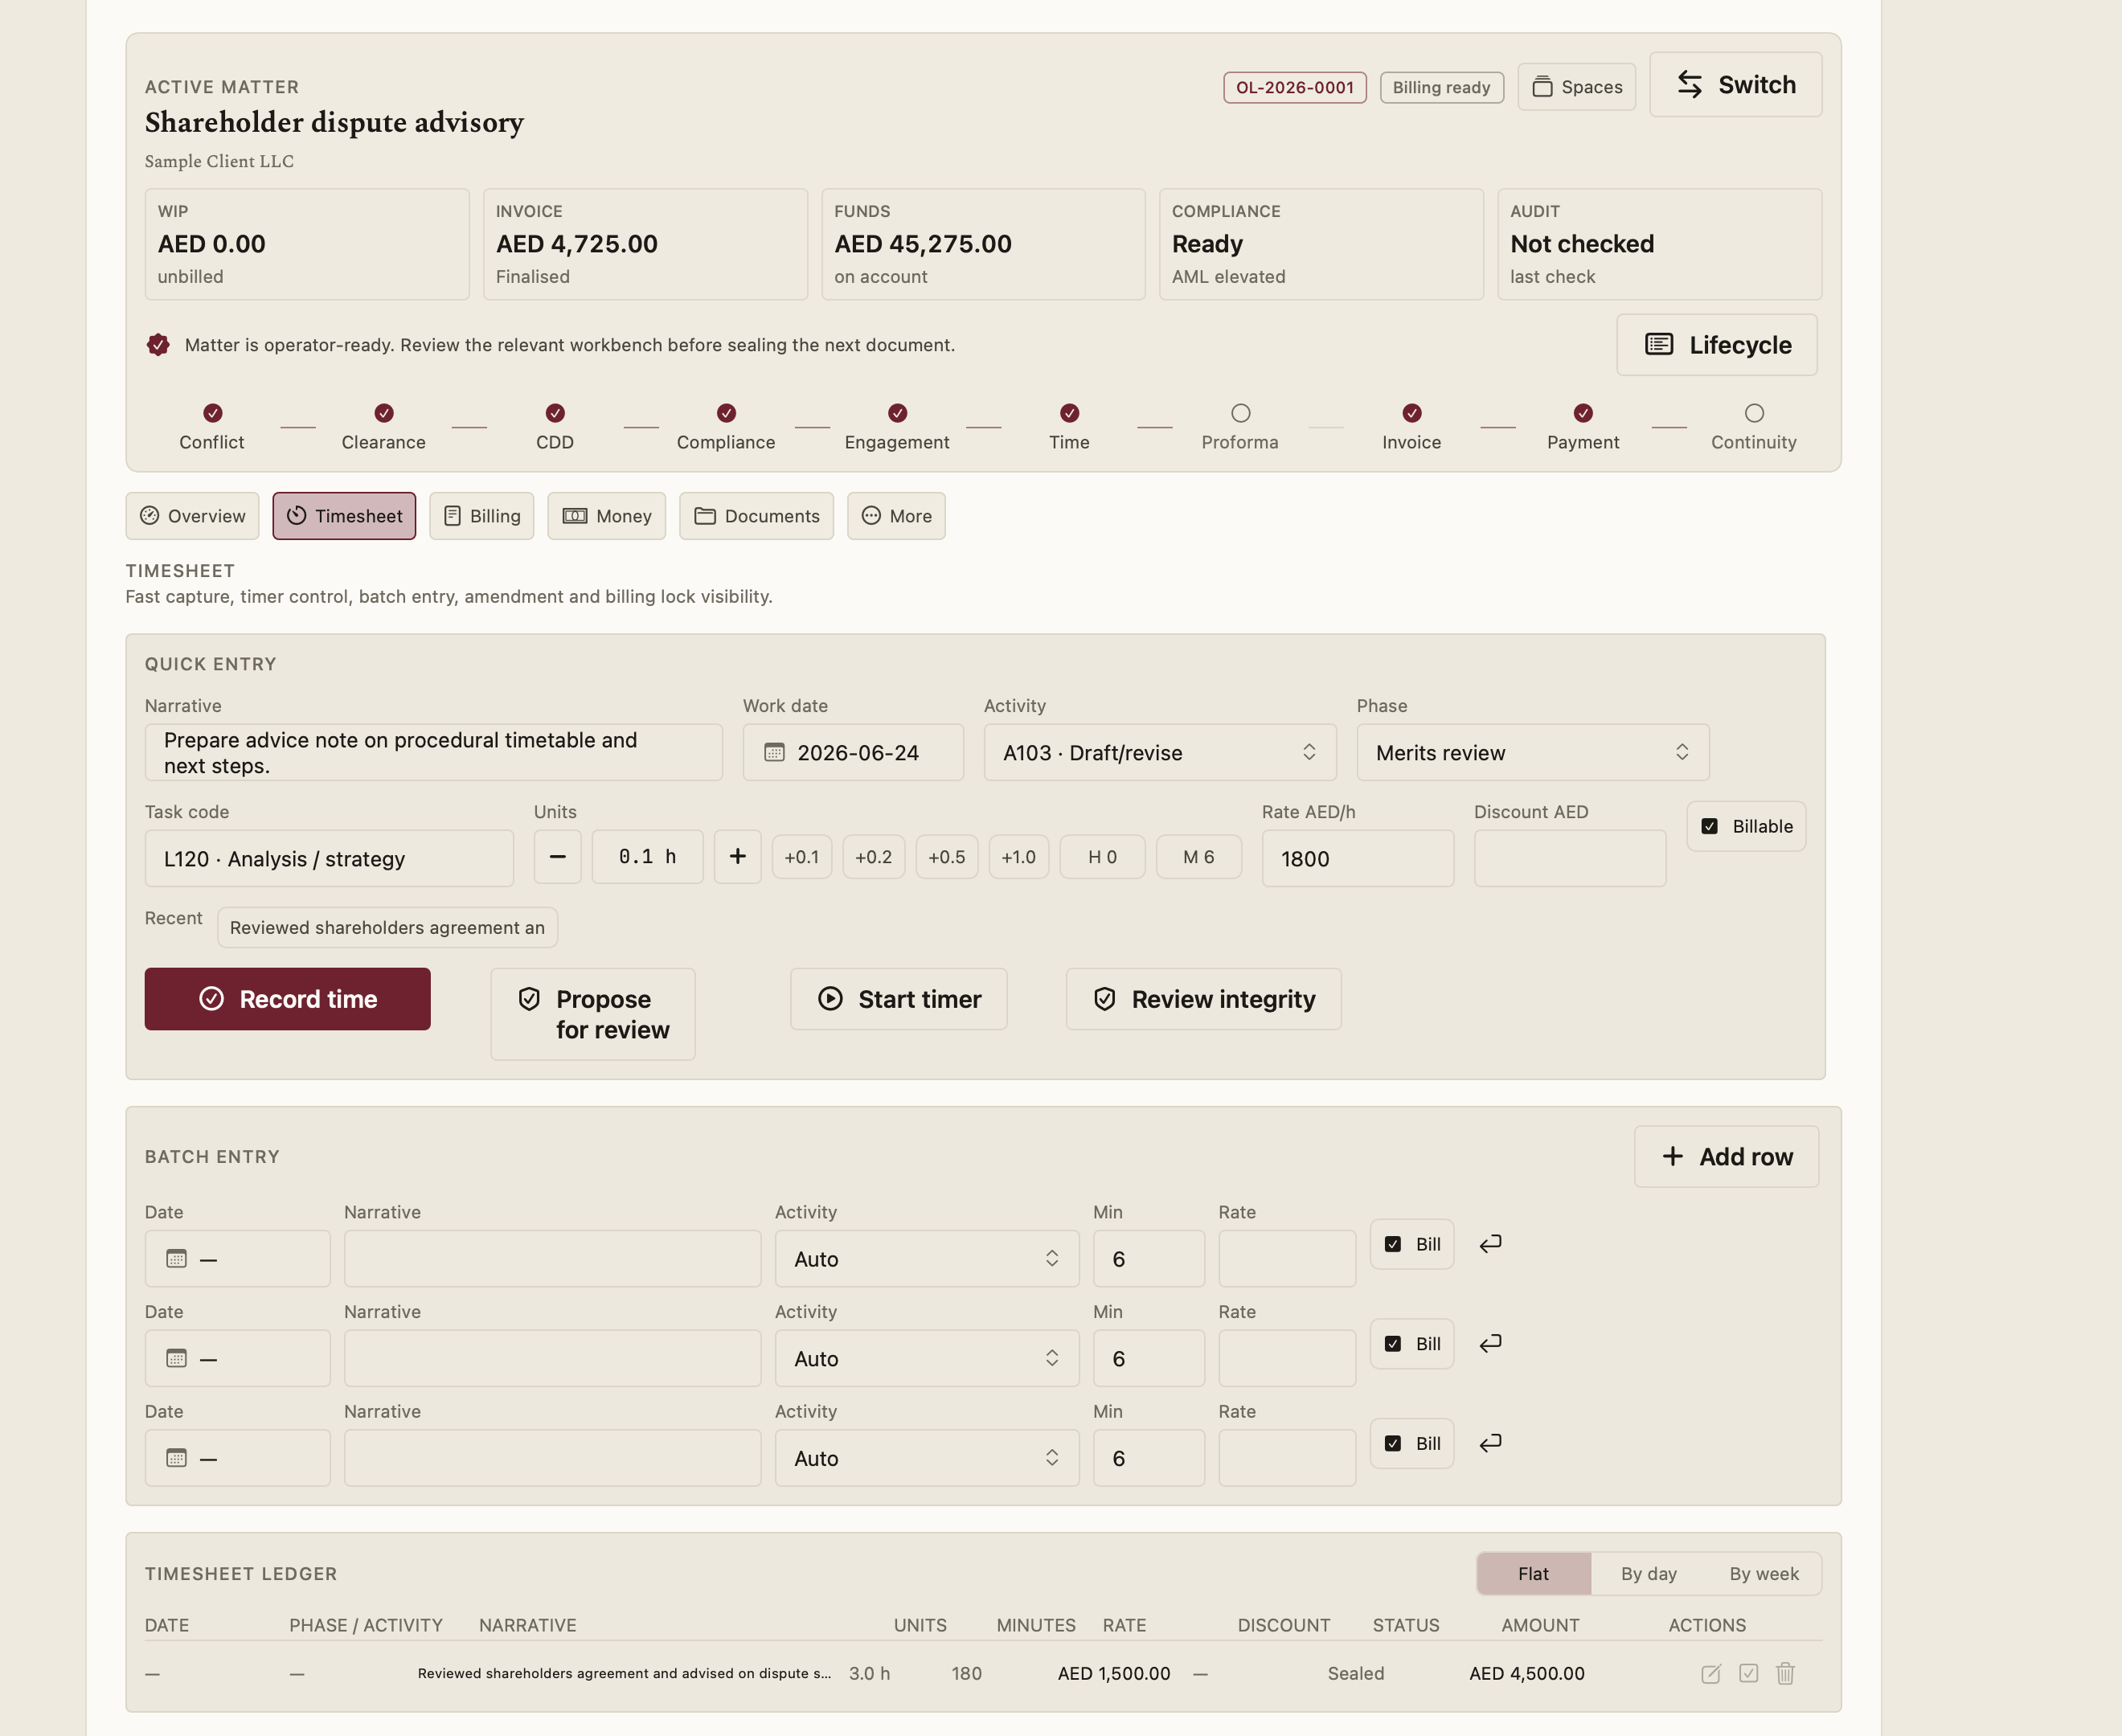The height and width of the screenshot is (1736, 2122).
Task: Add +0.1 units quick button
Action: (x=802, y=857)
